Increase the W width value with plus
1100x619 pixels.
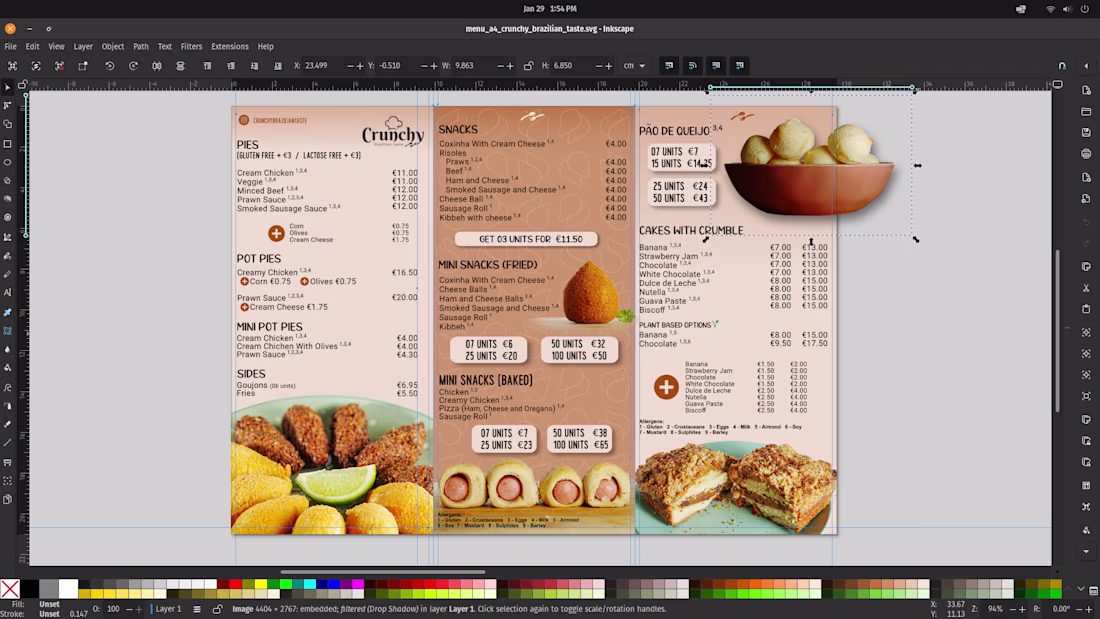point(510,66)
